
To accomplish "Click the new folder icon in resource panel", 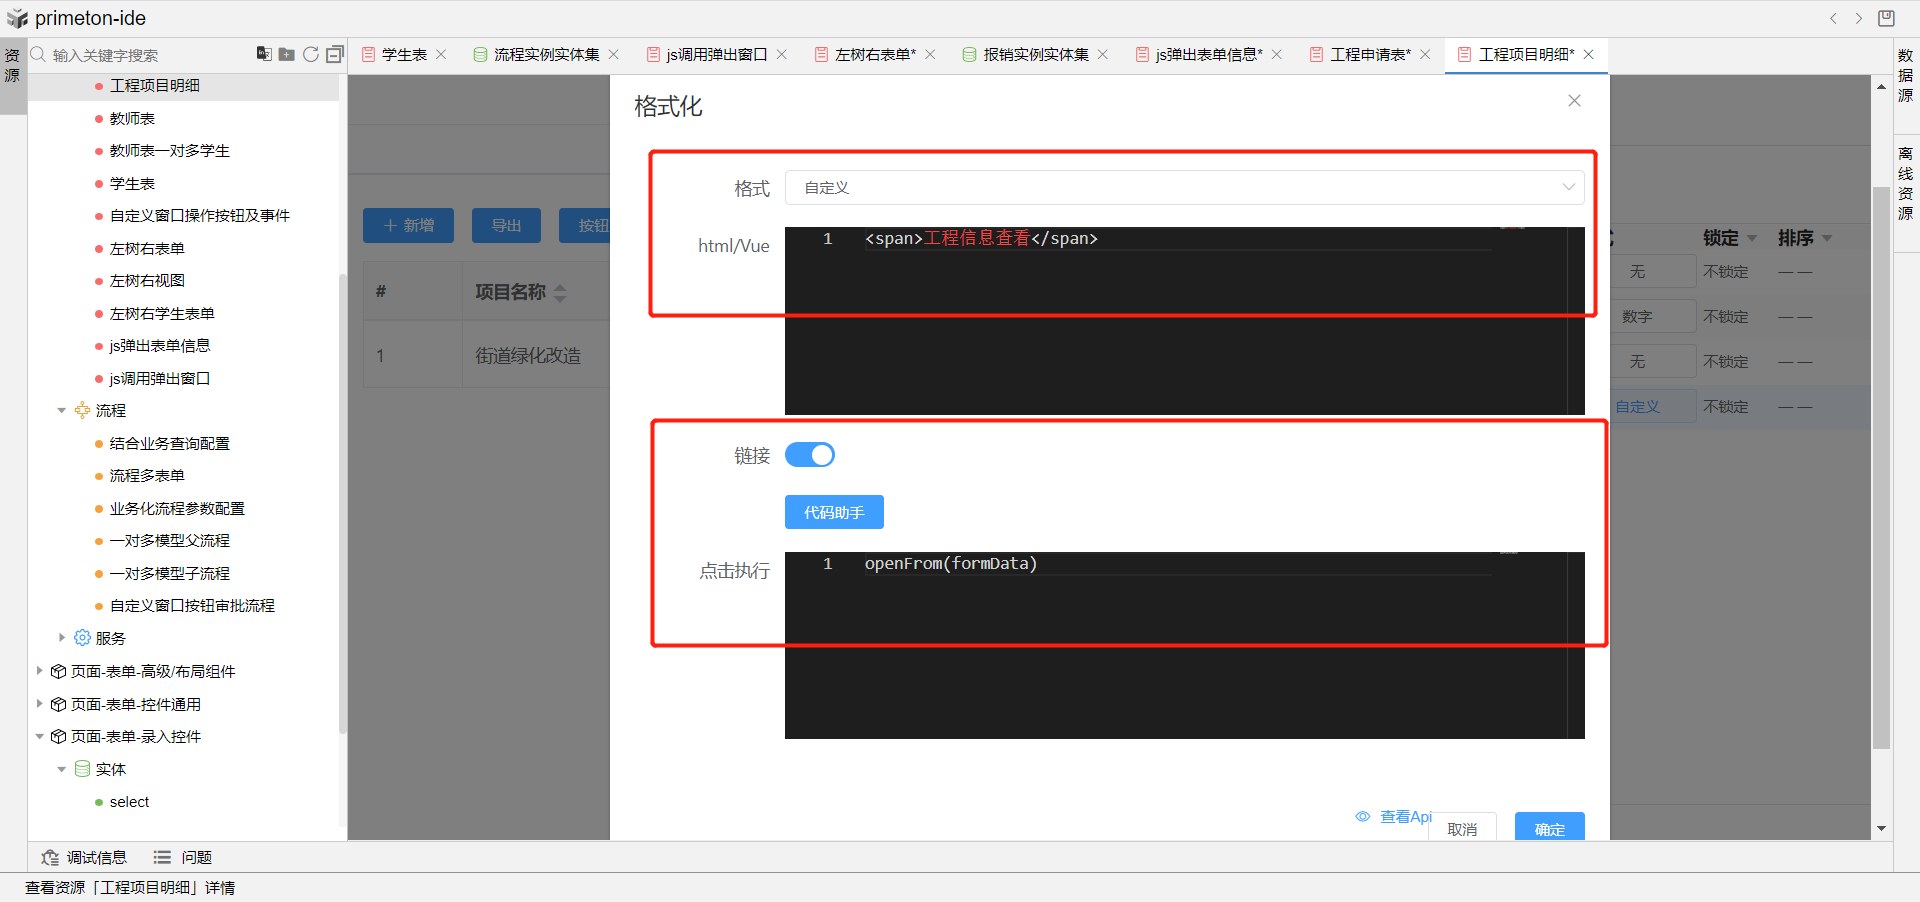I will click(x=287, y=54).
